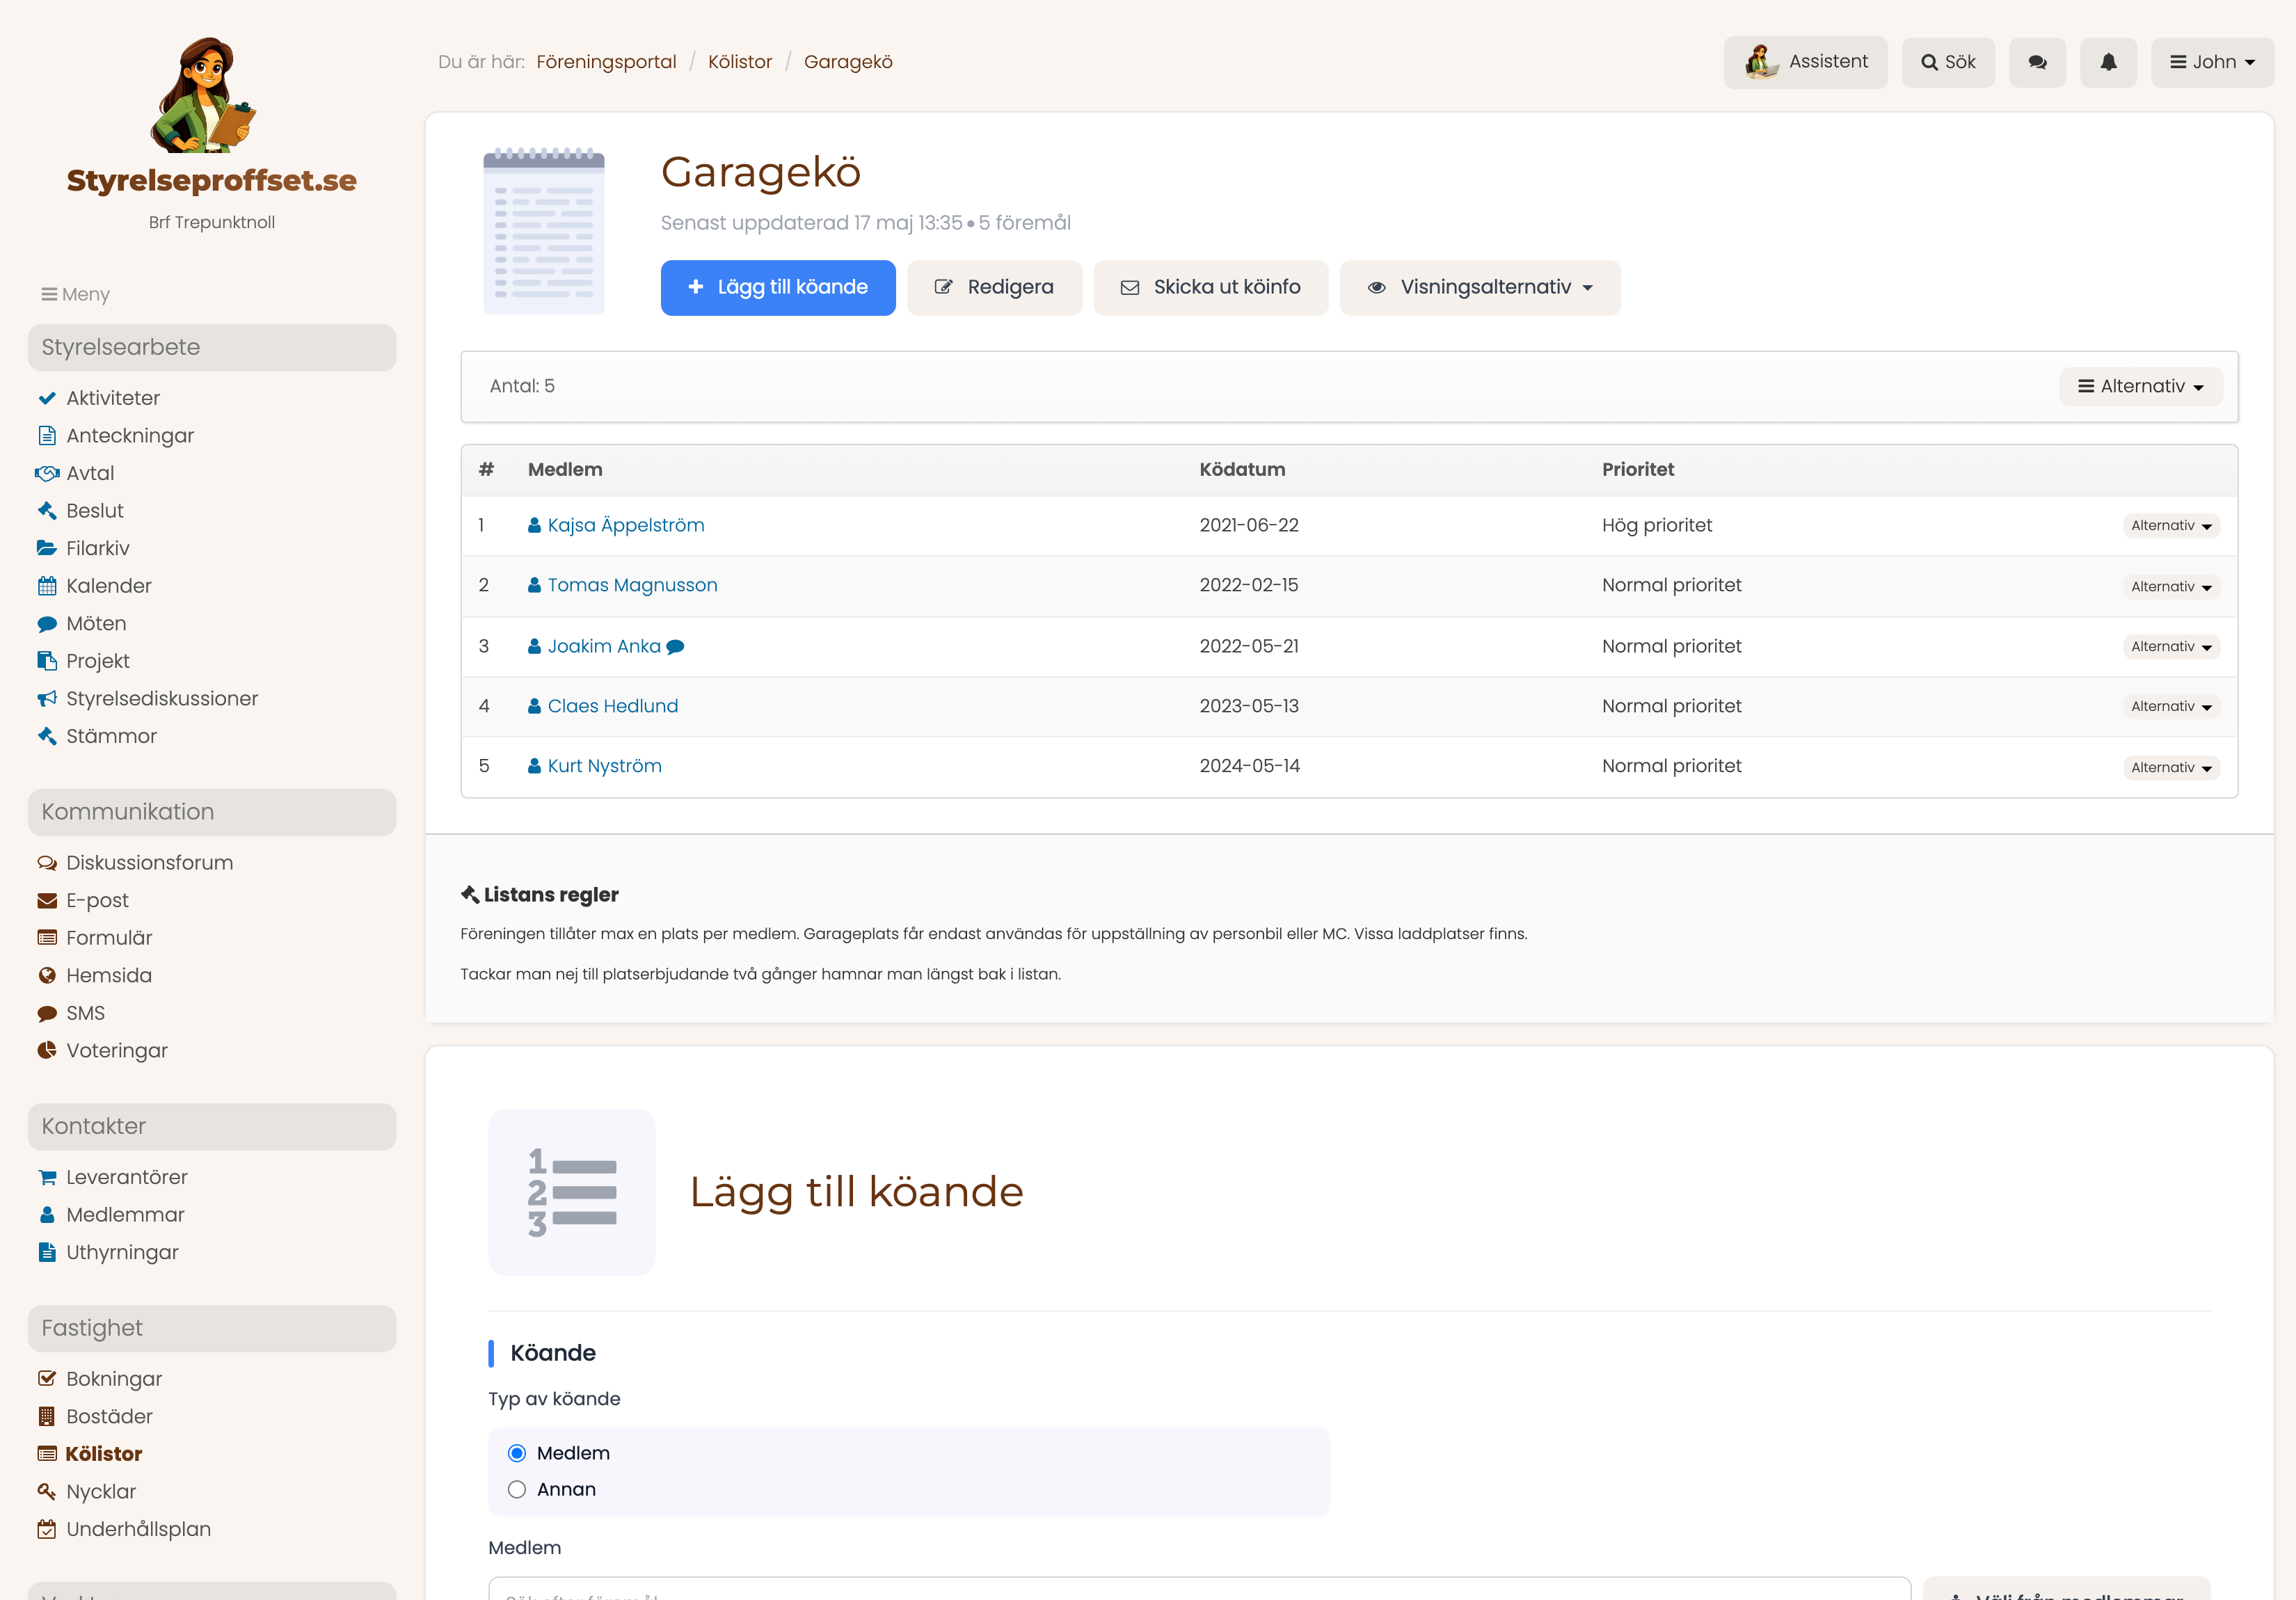
Task: Go to Föreningsportal breadcrumb
Action: coord(606,62)
